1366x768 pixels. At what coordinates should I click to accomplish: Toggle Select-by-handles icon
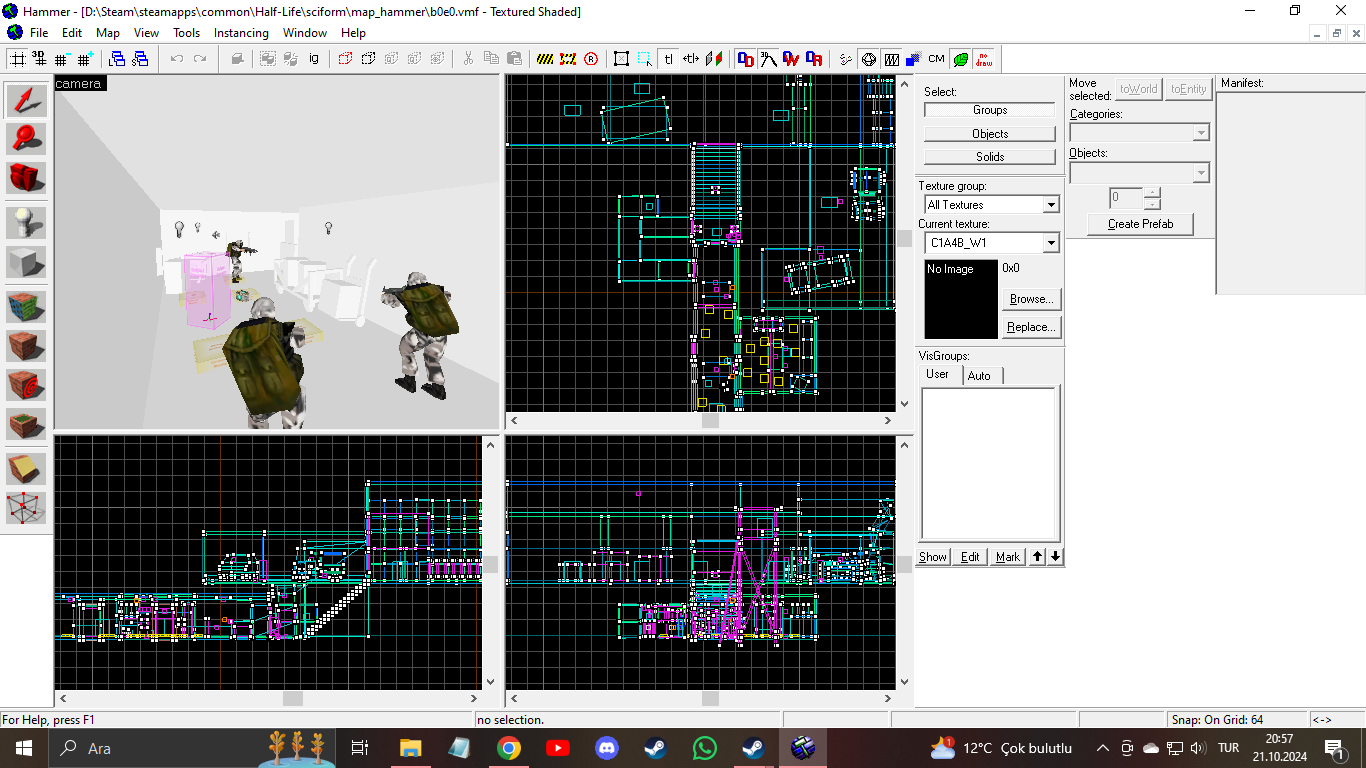[x=622, y=59]
